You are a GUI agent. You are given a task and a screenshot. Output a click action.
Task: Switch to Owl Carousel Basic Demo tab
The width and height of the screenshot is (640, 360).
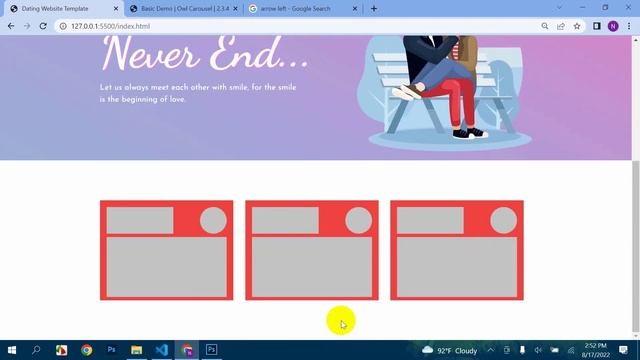[x=185, y=9]
